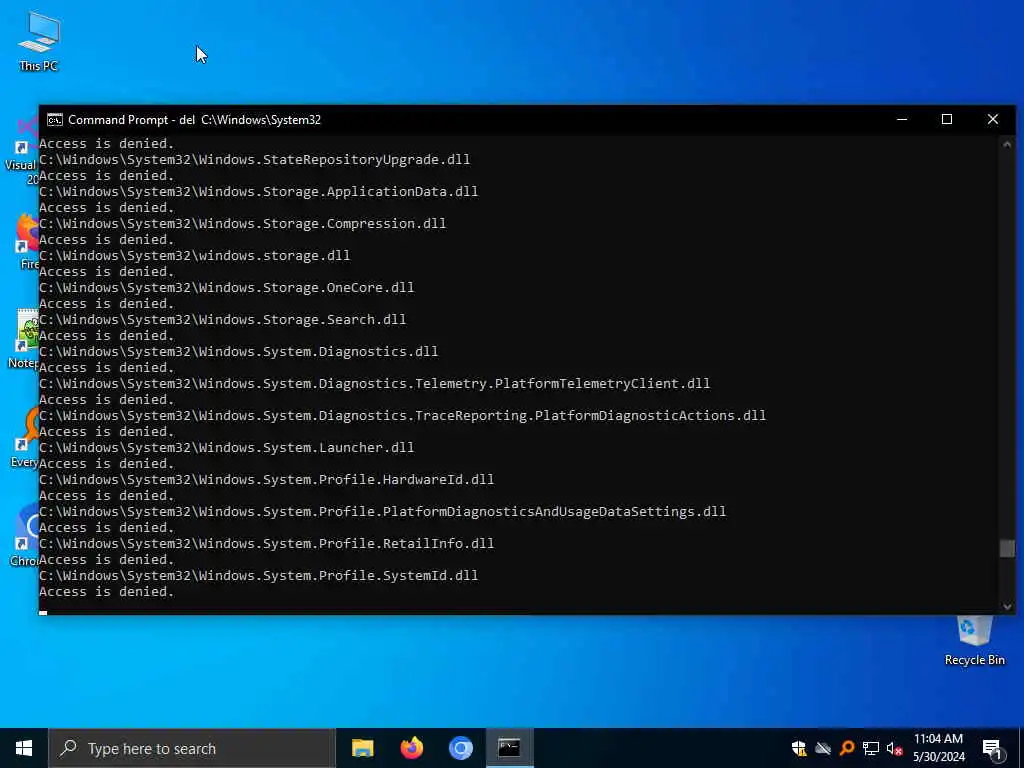Click the Windows.System.Profile.RetailInfo.dll line
The image size is (1024, 768).
tap(266, 543)
